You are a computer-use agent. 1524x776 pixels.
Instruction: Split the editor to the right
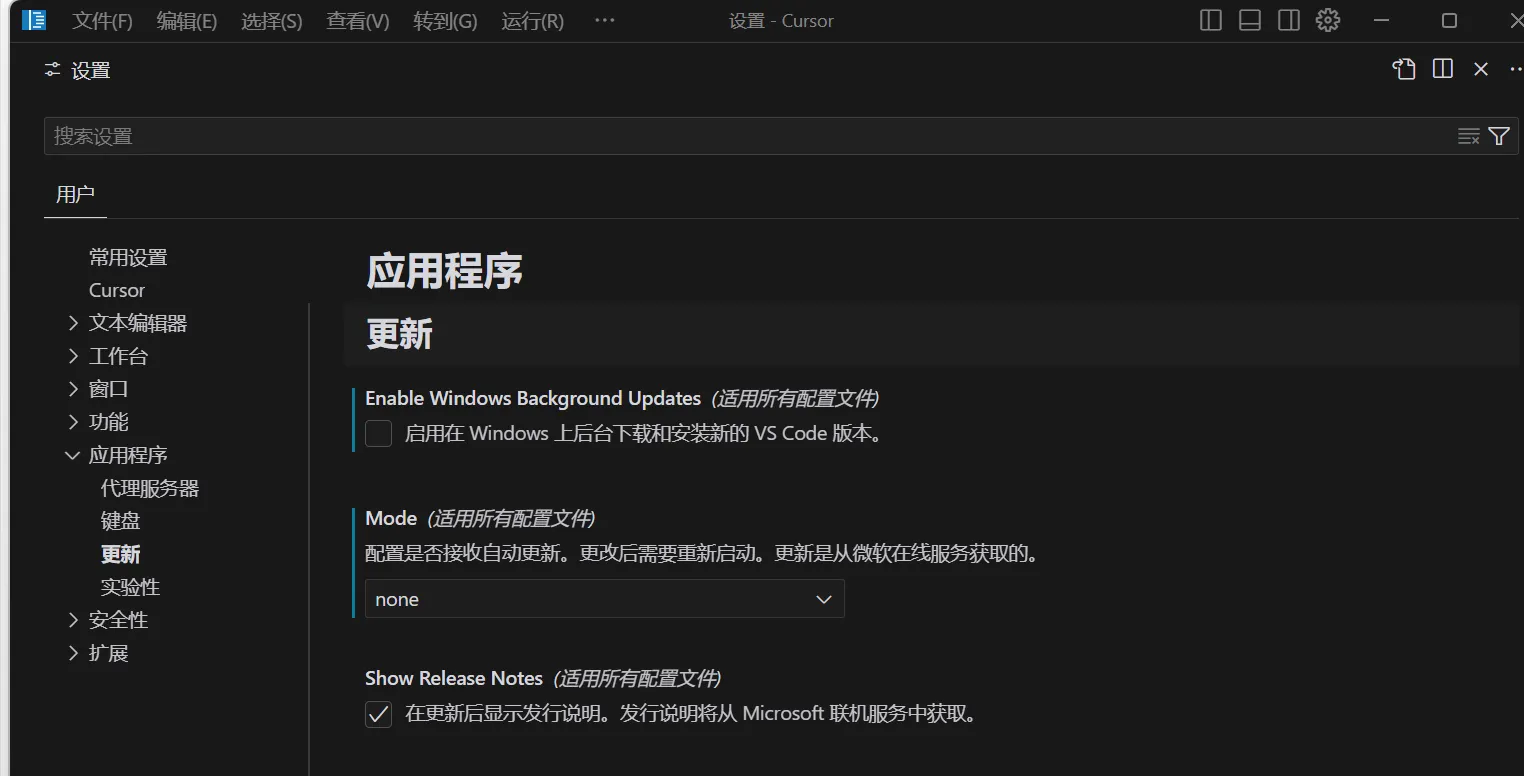[1443, 69]
